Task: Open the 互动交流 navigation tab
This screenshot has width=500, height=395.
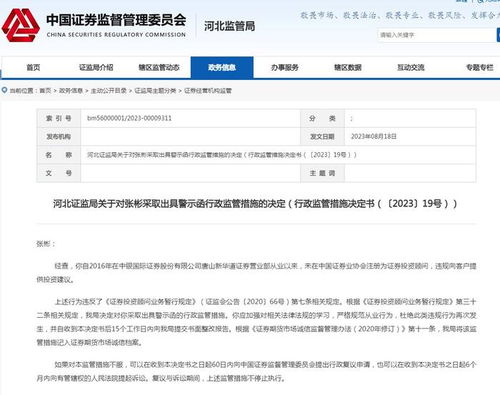Action: point(411,68)
